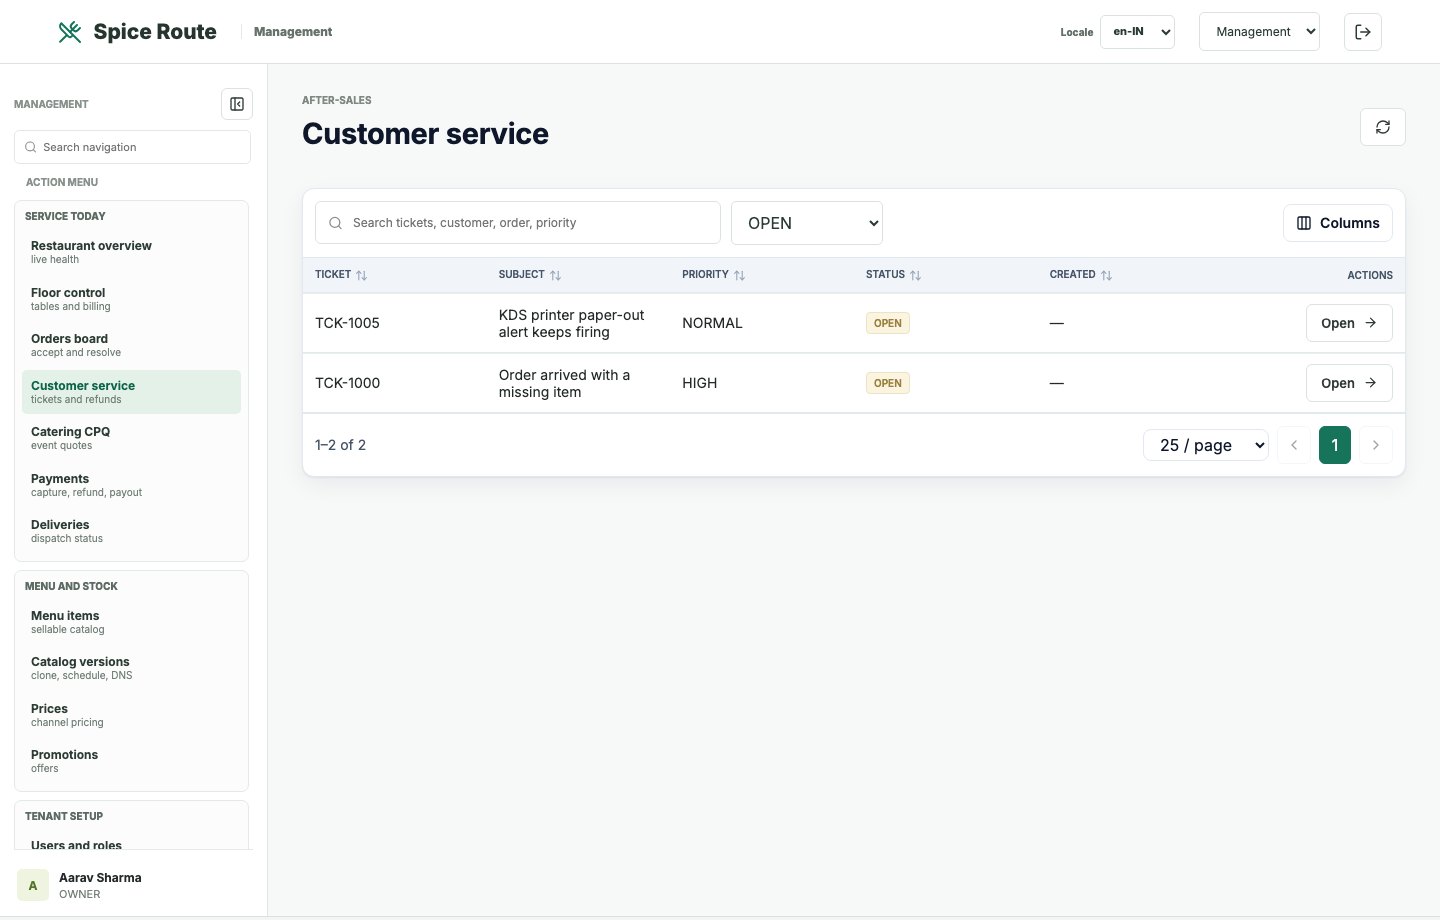Click subject 'Order arrived with a missing item'
Screen dimensions: 1440x920
[564, 383]
